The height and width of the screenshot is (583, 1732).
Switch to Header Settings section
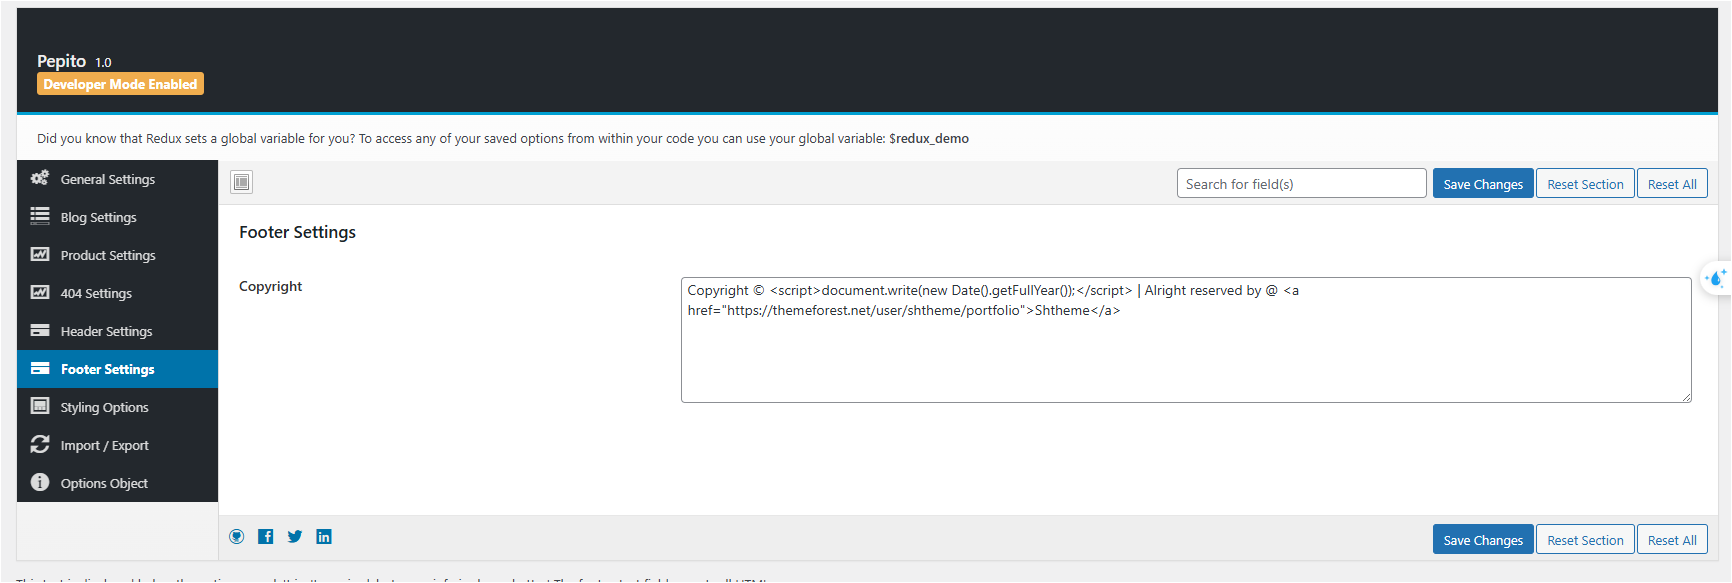tap(118, 331)
